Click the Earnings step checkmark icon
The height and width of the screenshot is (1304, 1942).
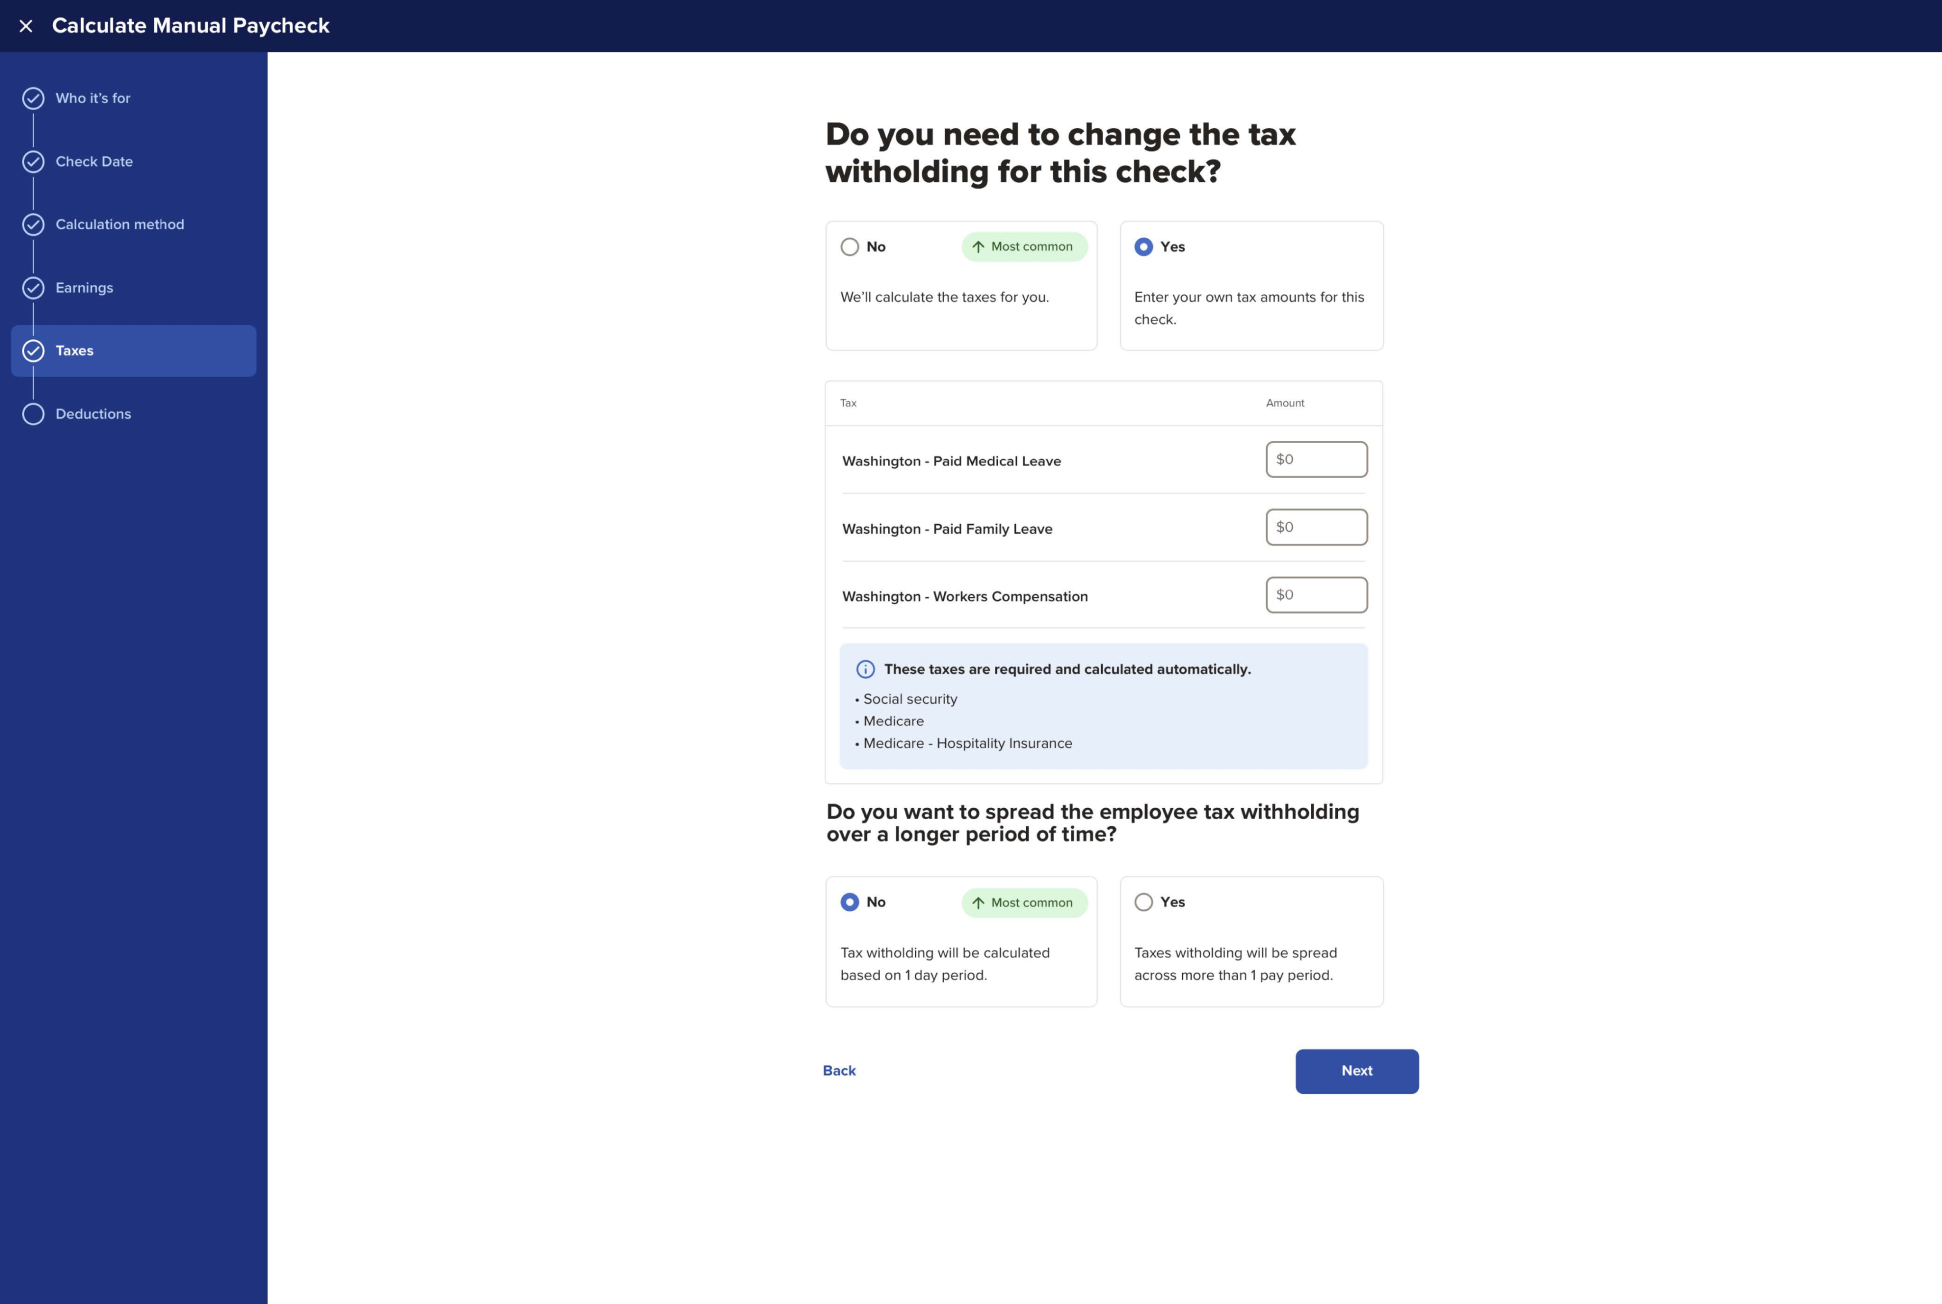33,288
